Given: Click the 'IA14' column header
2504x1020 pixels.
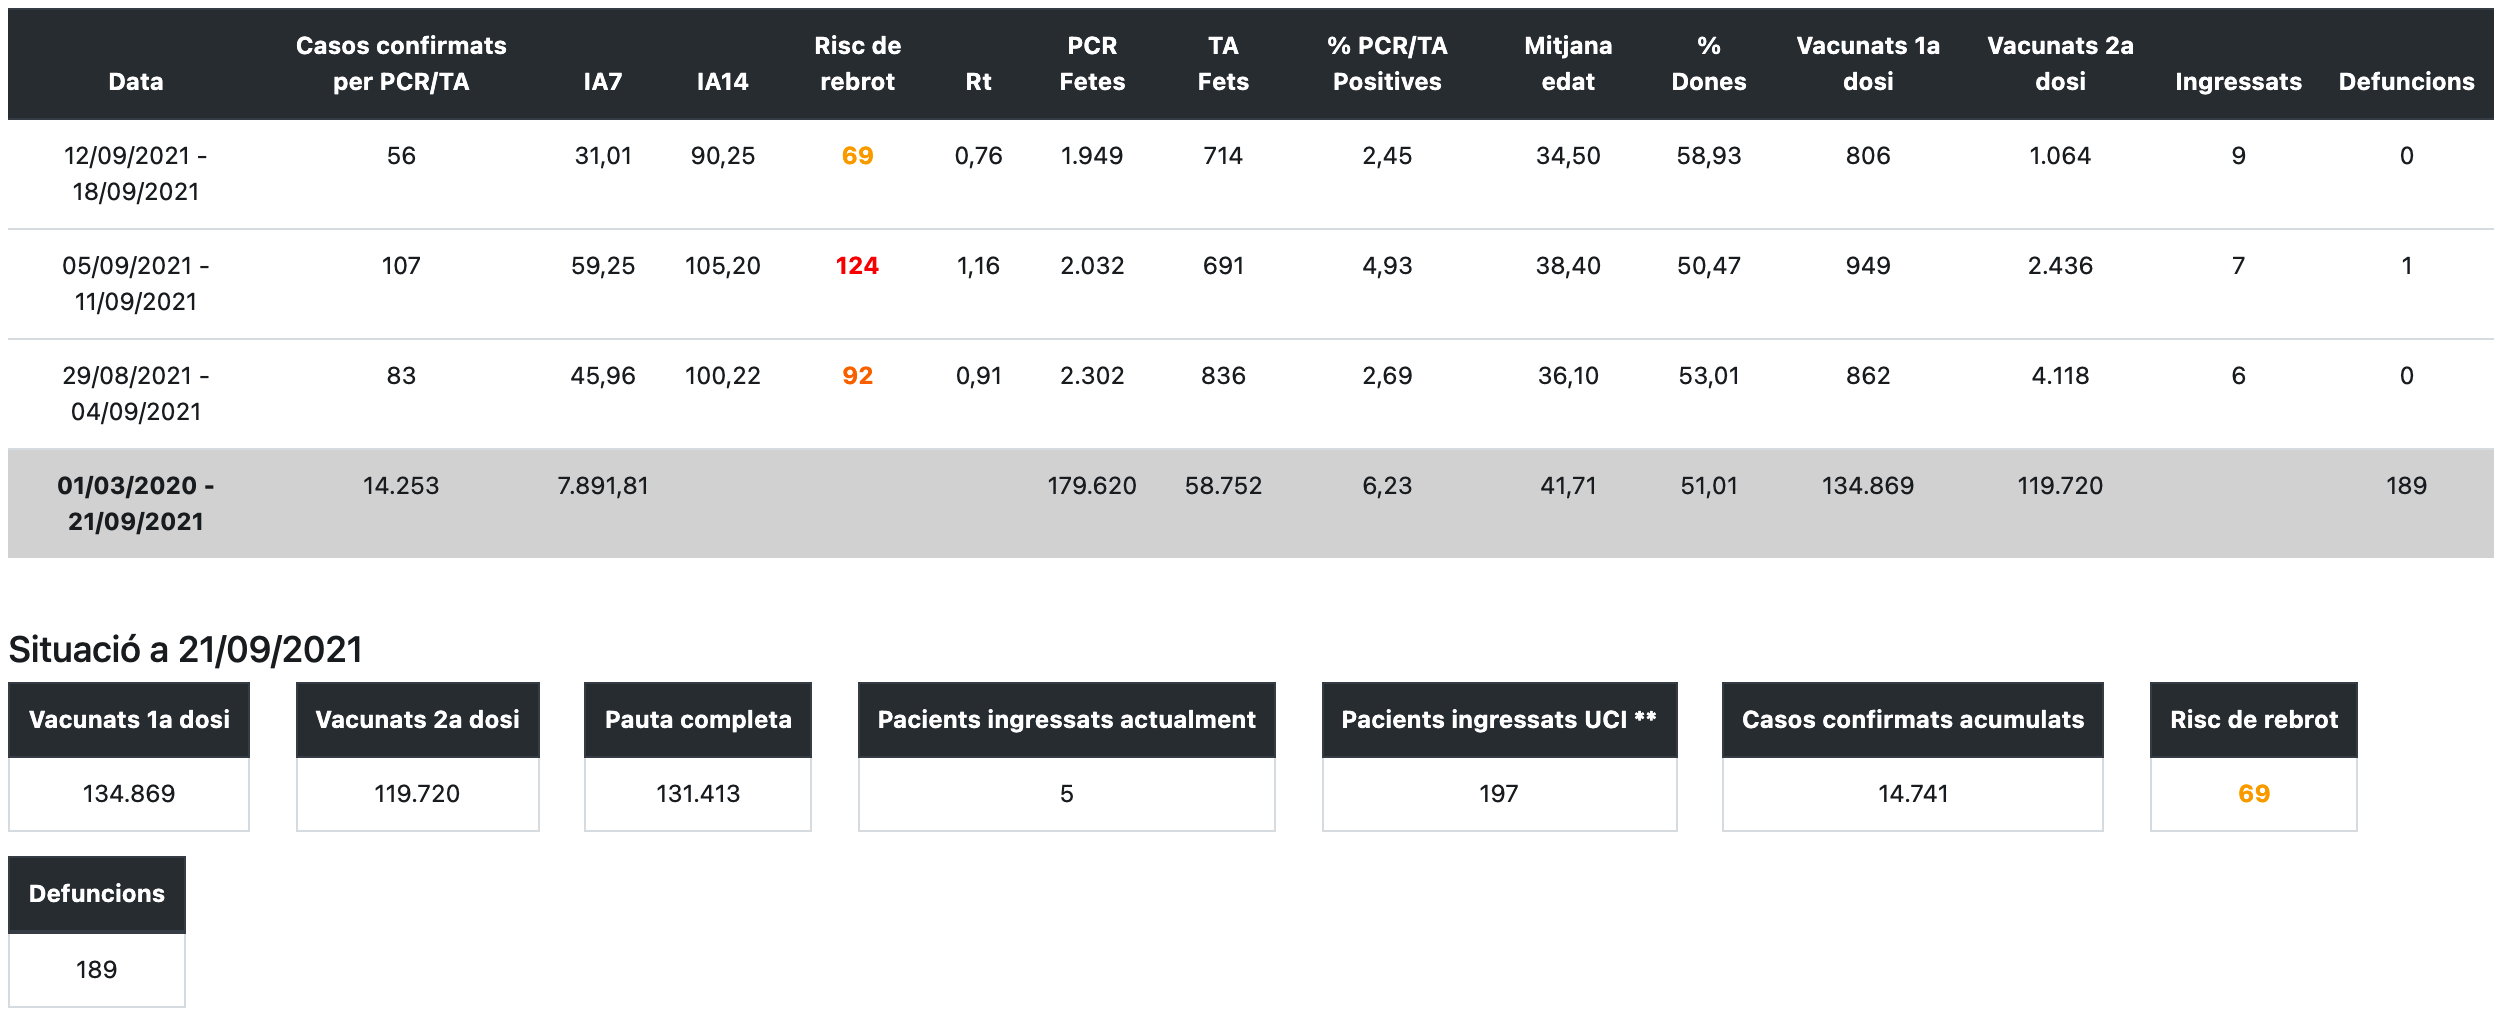Looking at the screenshot, I should click(722, 82).
